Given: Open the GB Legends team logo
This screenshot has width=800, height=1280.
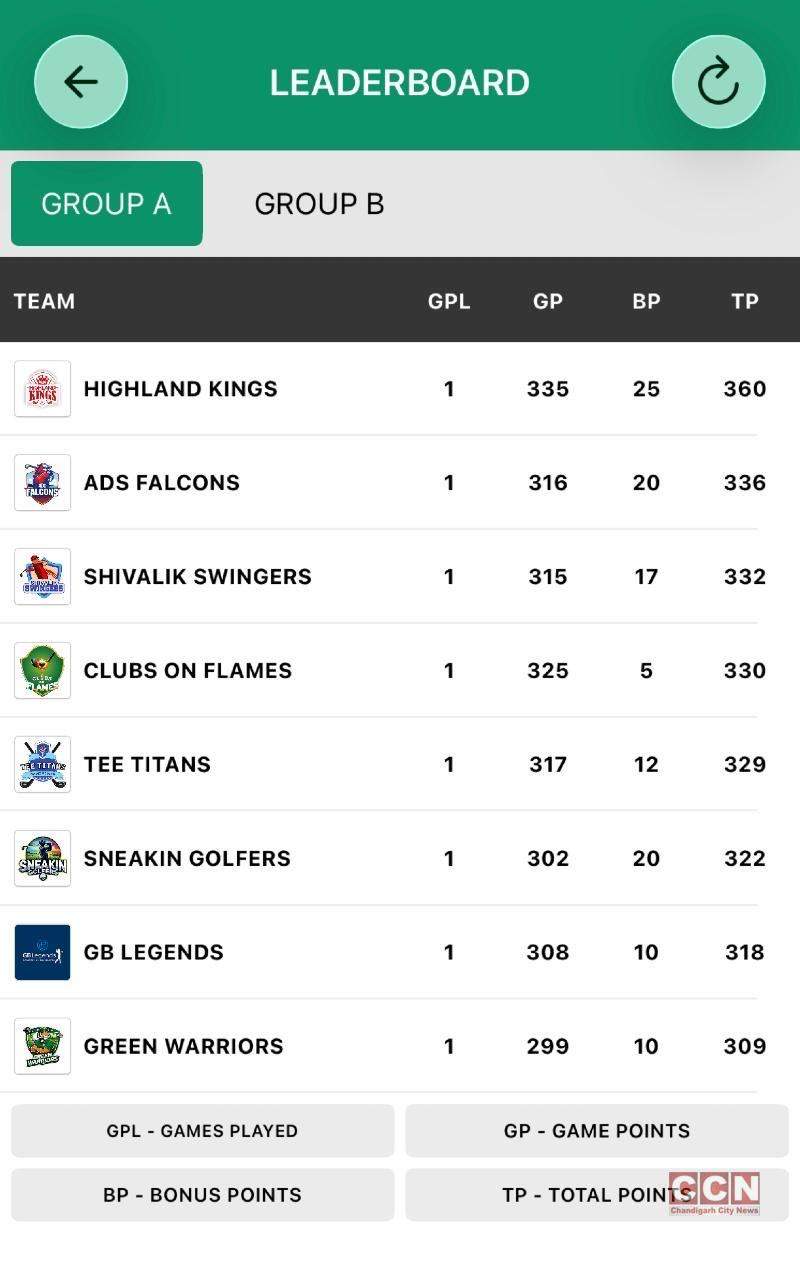Looking at the screenshot, I should [43, 953].
